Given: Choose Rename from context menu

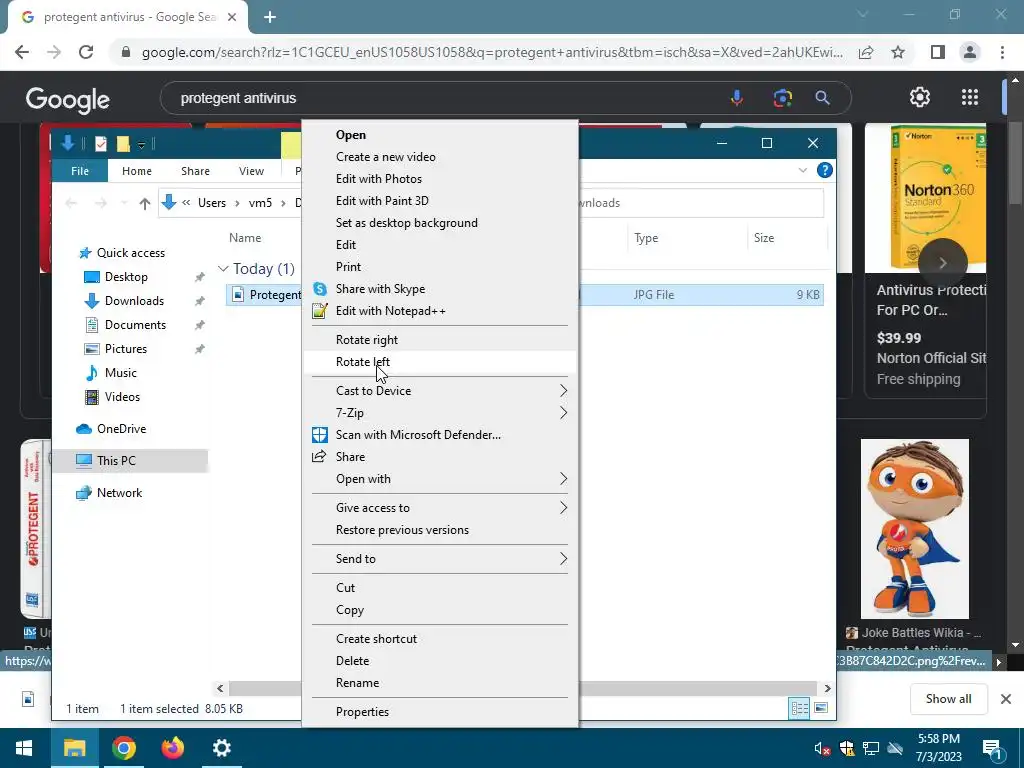Looking at the screenshot, I should point(440,683).
